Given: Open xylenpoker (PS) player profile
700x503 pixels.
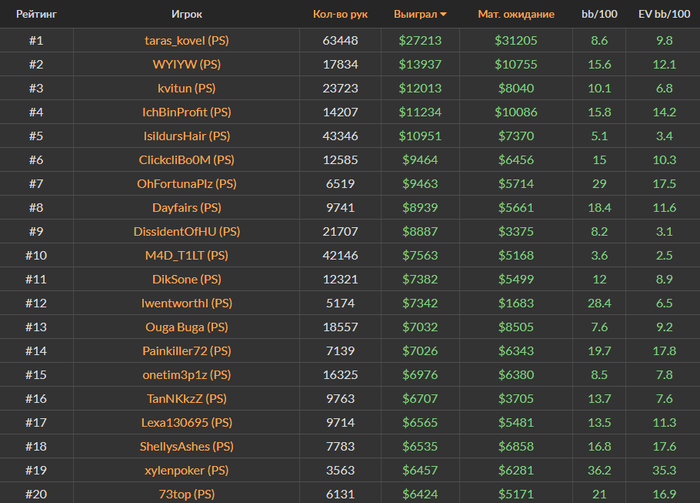Looking at the screenshot, I should click(x=187, y=470).
